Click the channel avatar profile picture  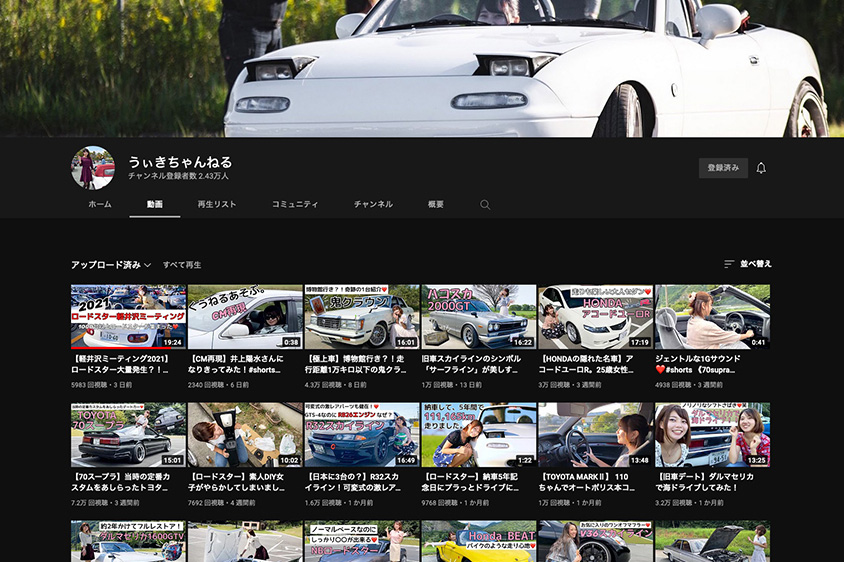coord(93,168)
